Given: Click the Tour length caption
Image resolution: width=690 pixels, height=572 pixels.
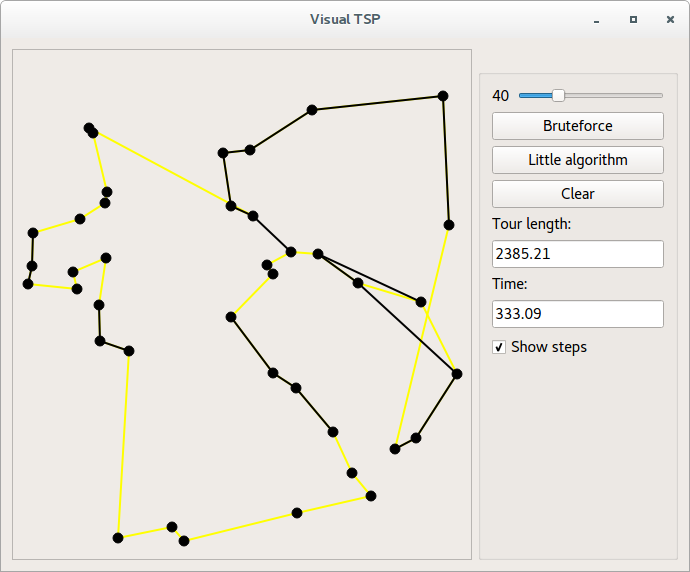Looking at the screenshot, I should coord(531,224).
